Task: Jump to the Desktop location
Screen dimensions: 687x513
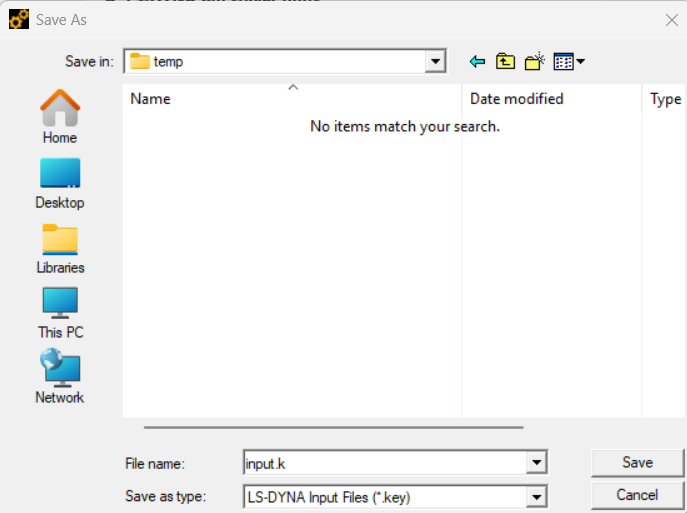Action: coord(60,183)
